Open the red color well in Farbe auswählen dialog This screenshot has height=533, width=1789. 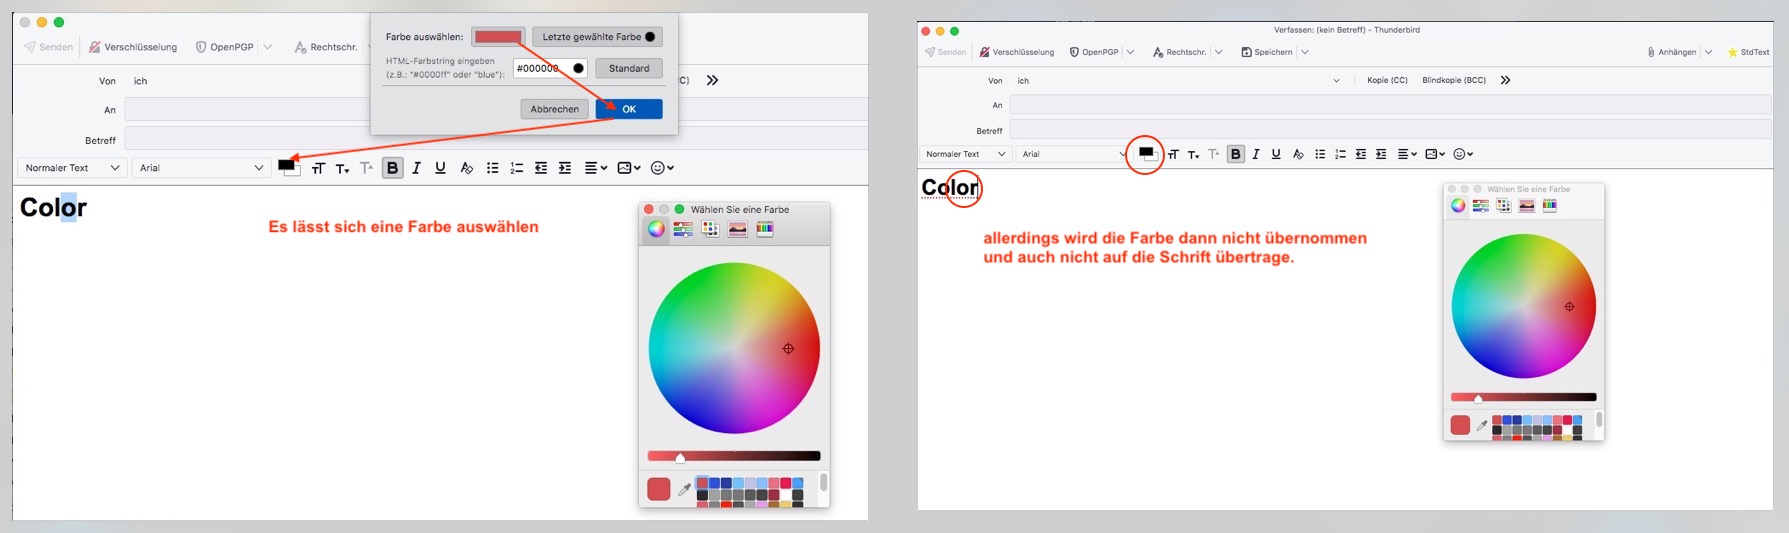[x=498, y=37]
